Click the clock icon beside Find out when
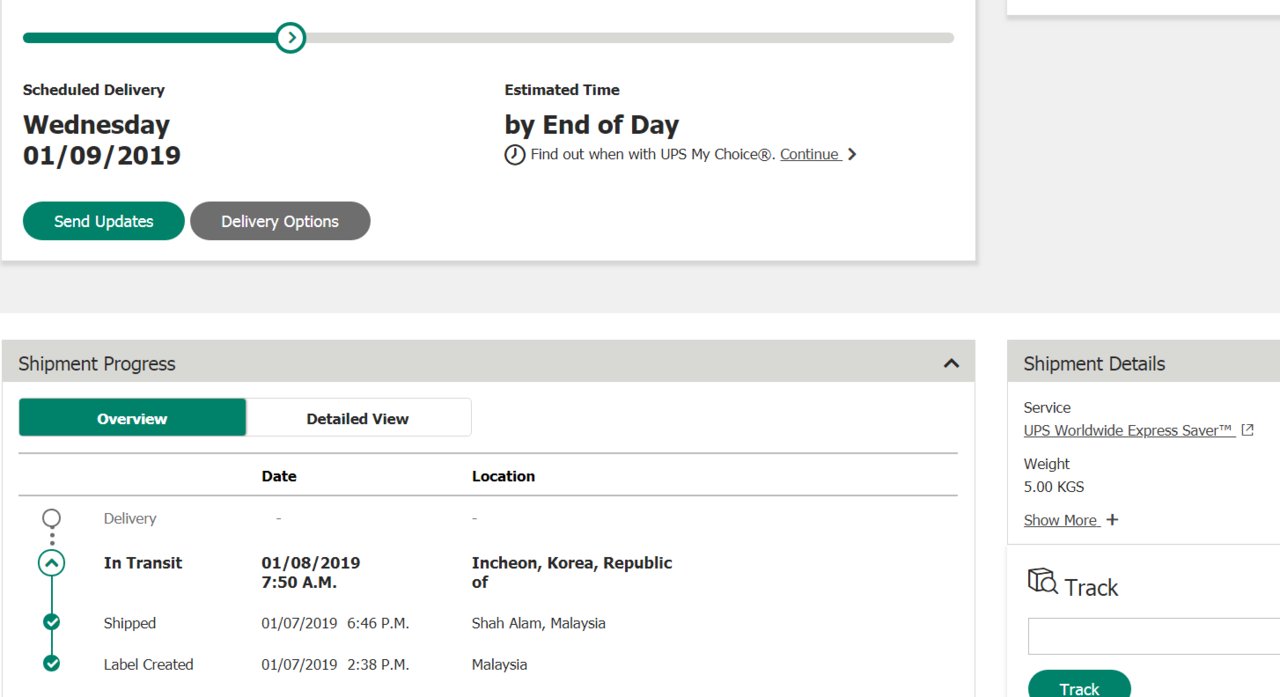This screenshot has height=697, width=1280. pyautogui.click(x=515, y=155)
